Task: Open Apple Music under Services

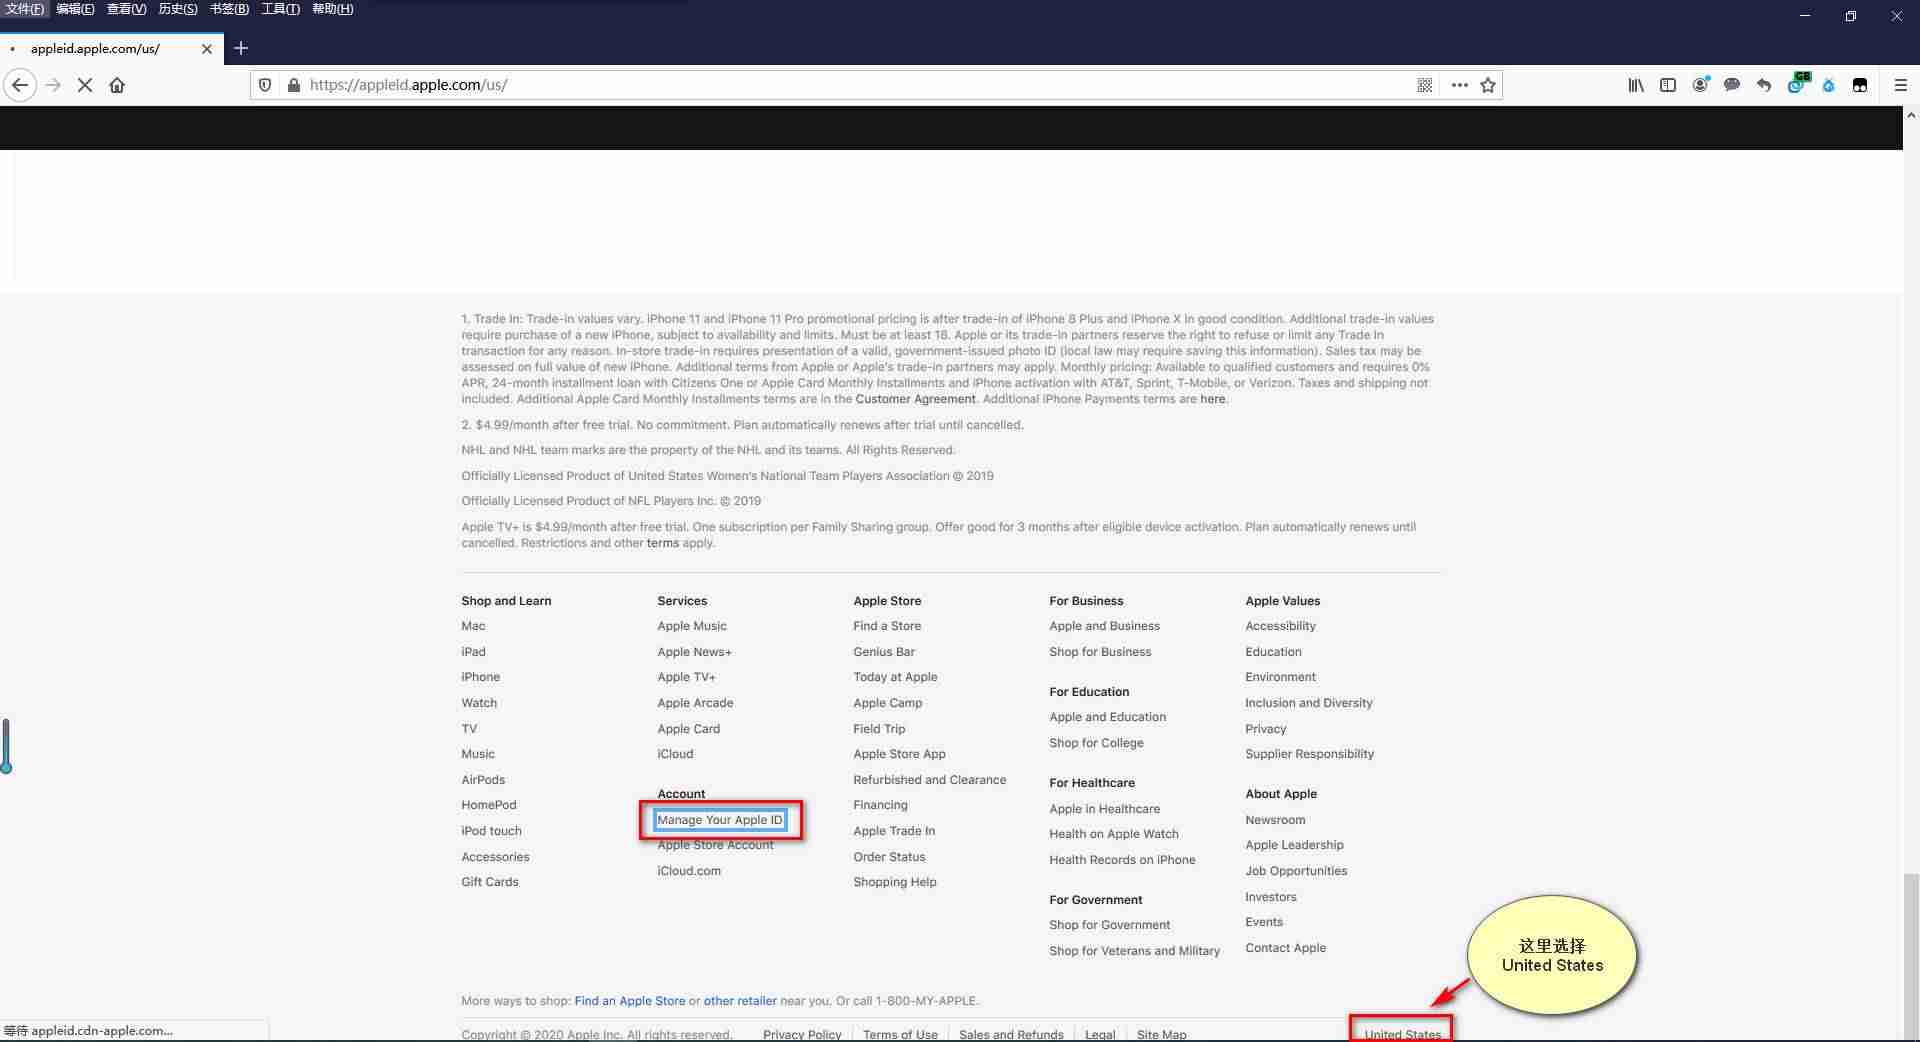Action: click(x=692, y=626)
